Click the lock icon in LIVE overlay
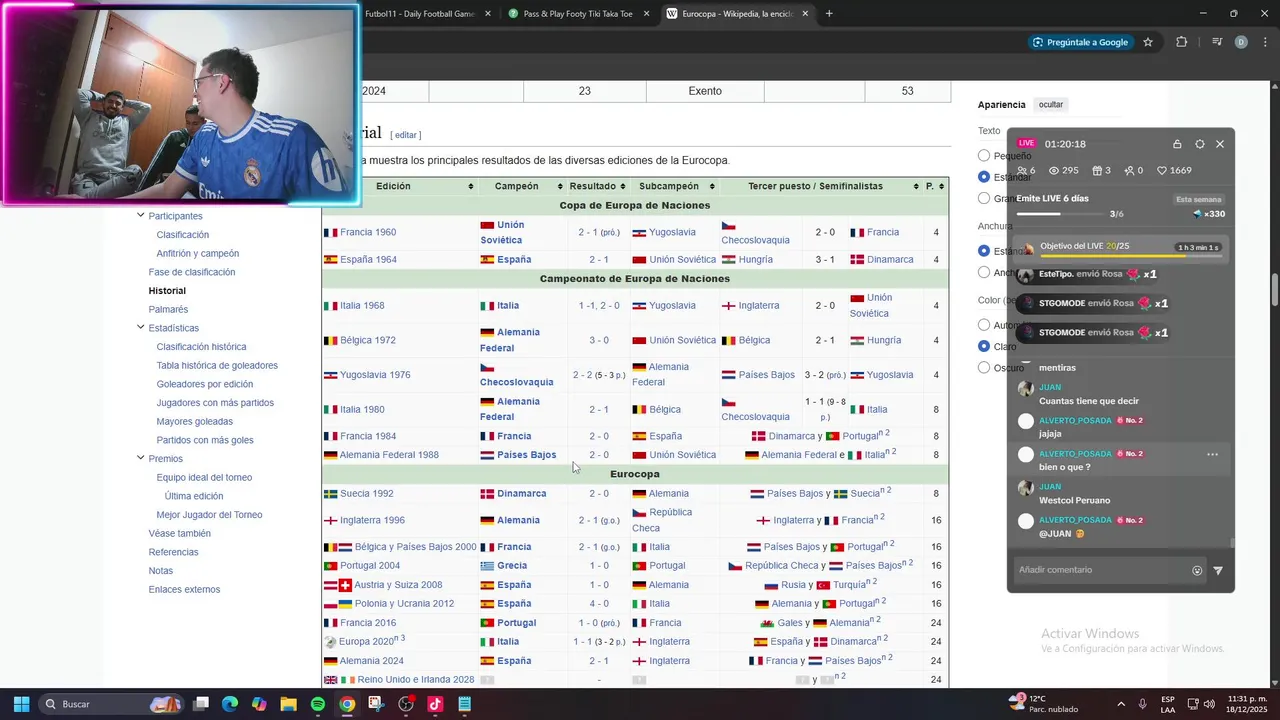The width and height of the screenshot is (1280, 720). click(1177, 144)
